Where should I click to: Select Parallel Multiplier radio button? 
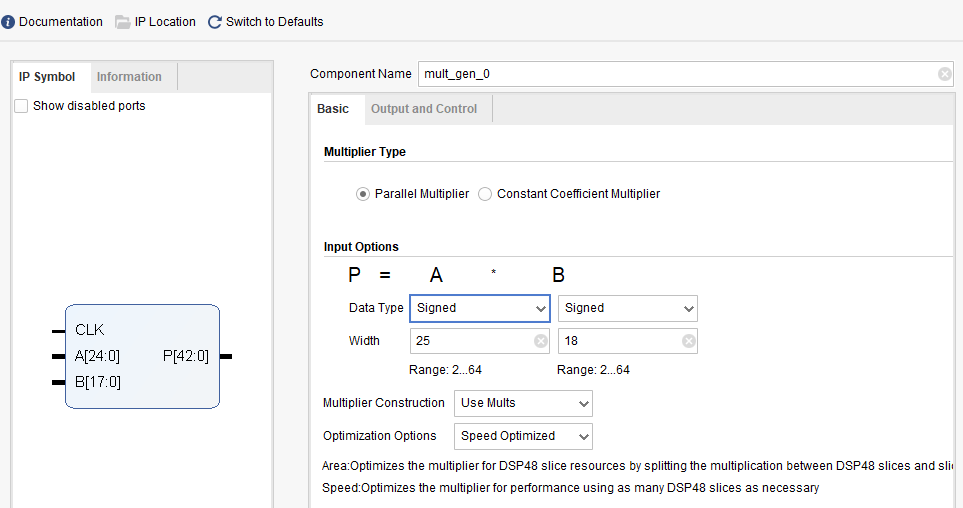click(363, 194)
